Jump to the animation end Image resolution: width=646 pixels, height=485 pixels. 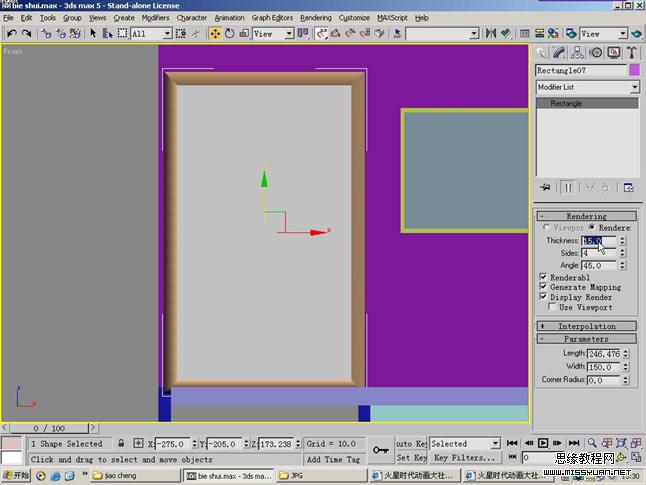coord(574,443)
